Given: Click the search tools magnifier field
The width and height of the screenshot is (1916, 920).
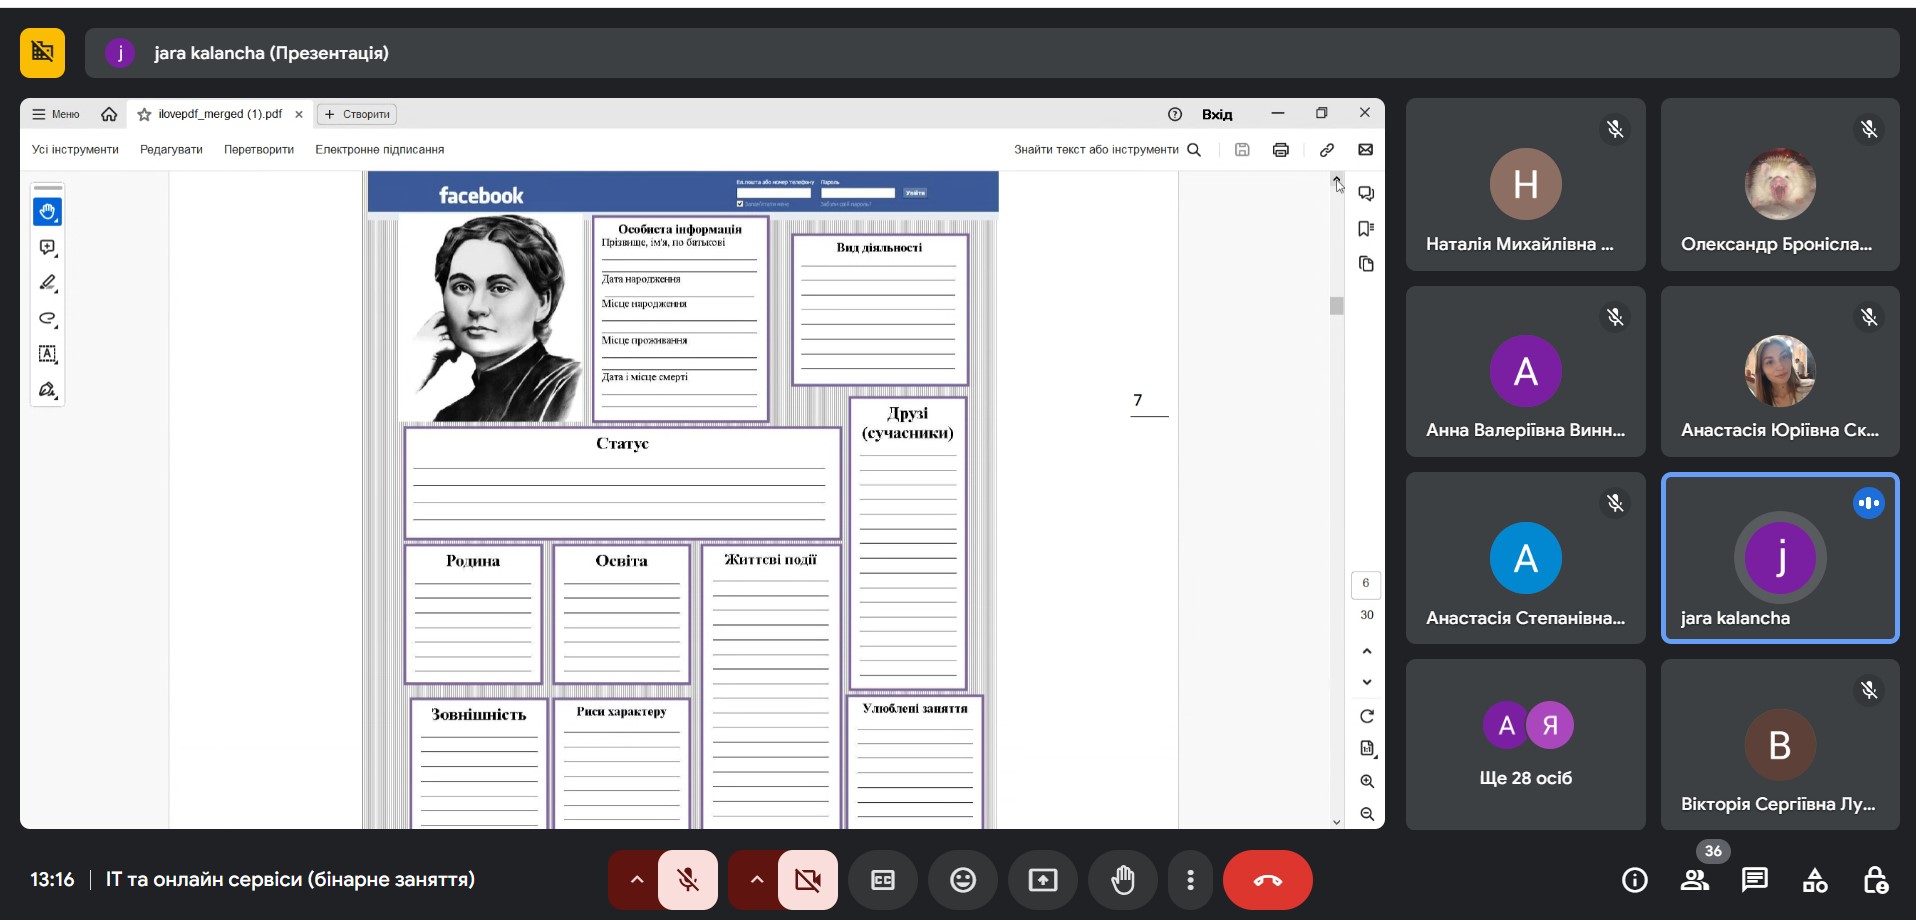Looking at the screenshot, I should coord(1107,150).
